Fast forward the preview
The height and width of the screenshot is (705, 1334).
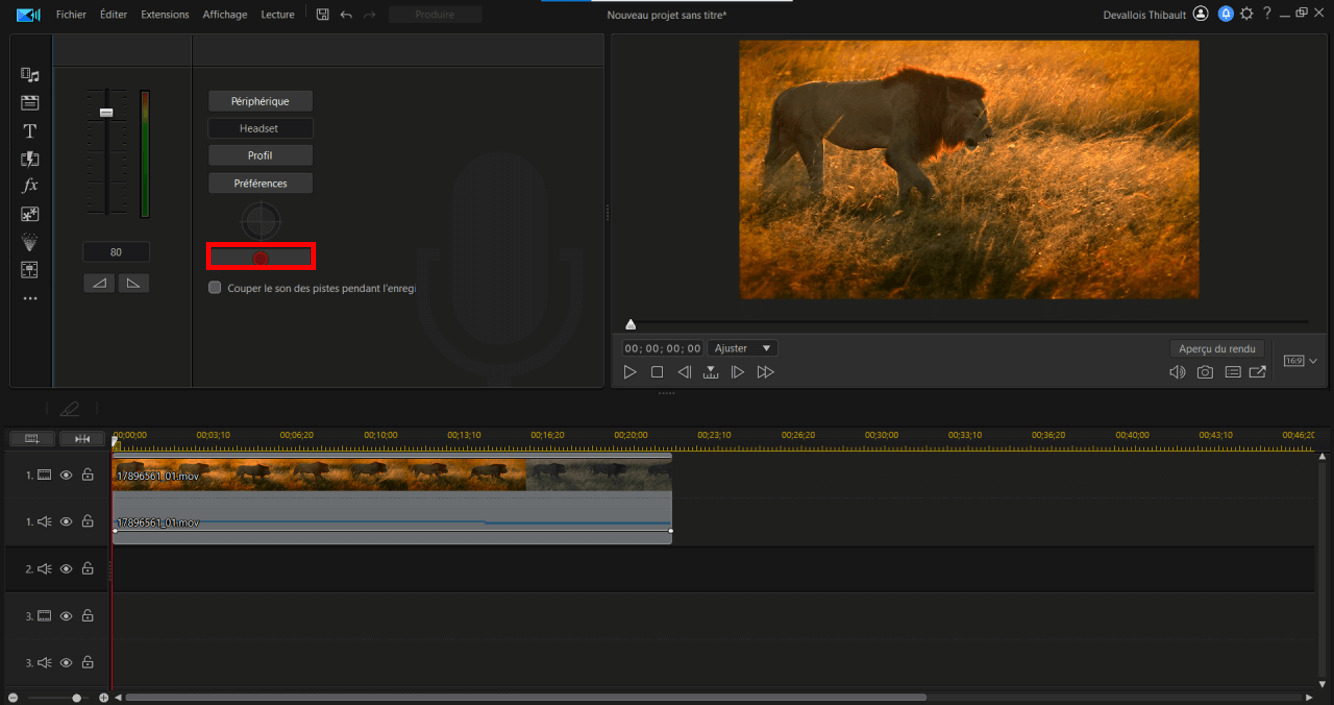click(x=766, y=372)
